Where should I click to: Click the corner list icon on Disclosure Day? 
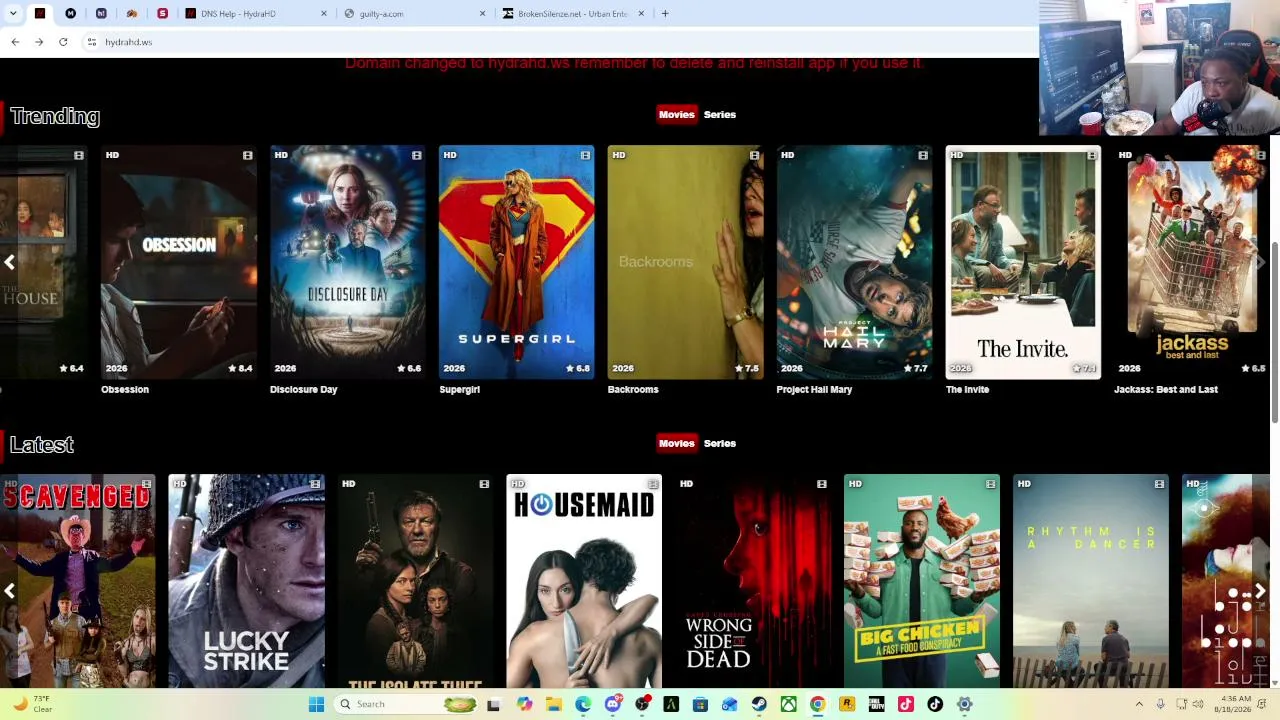416,155
